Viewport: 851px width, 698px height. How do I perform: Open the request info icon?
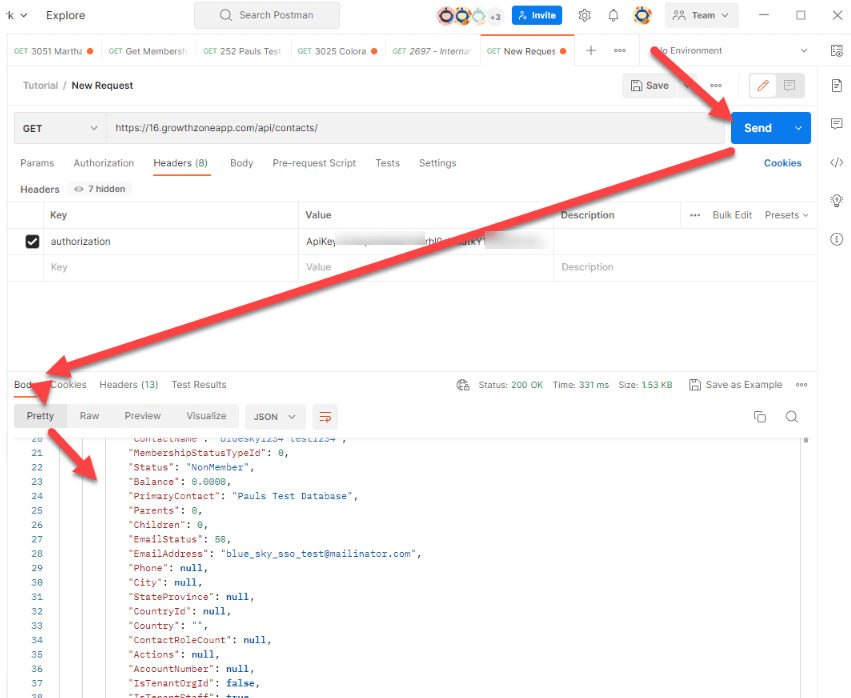836,239
